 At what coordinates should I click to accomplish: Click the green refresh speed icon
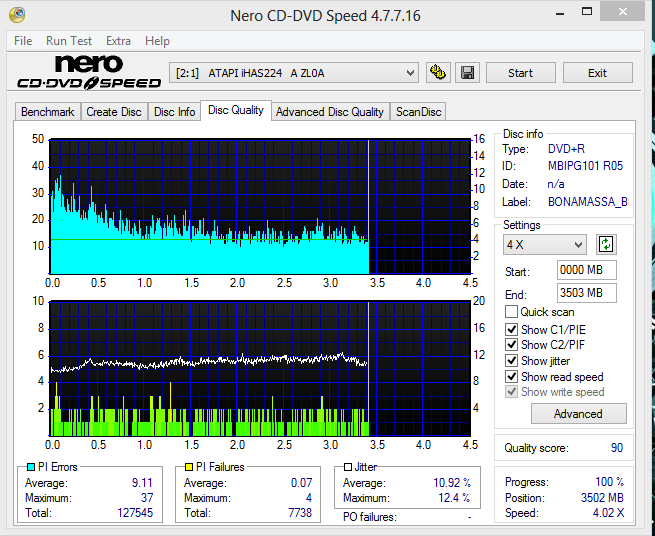click(x=606, y=244)
